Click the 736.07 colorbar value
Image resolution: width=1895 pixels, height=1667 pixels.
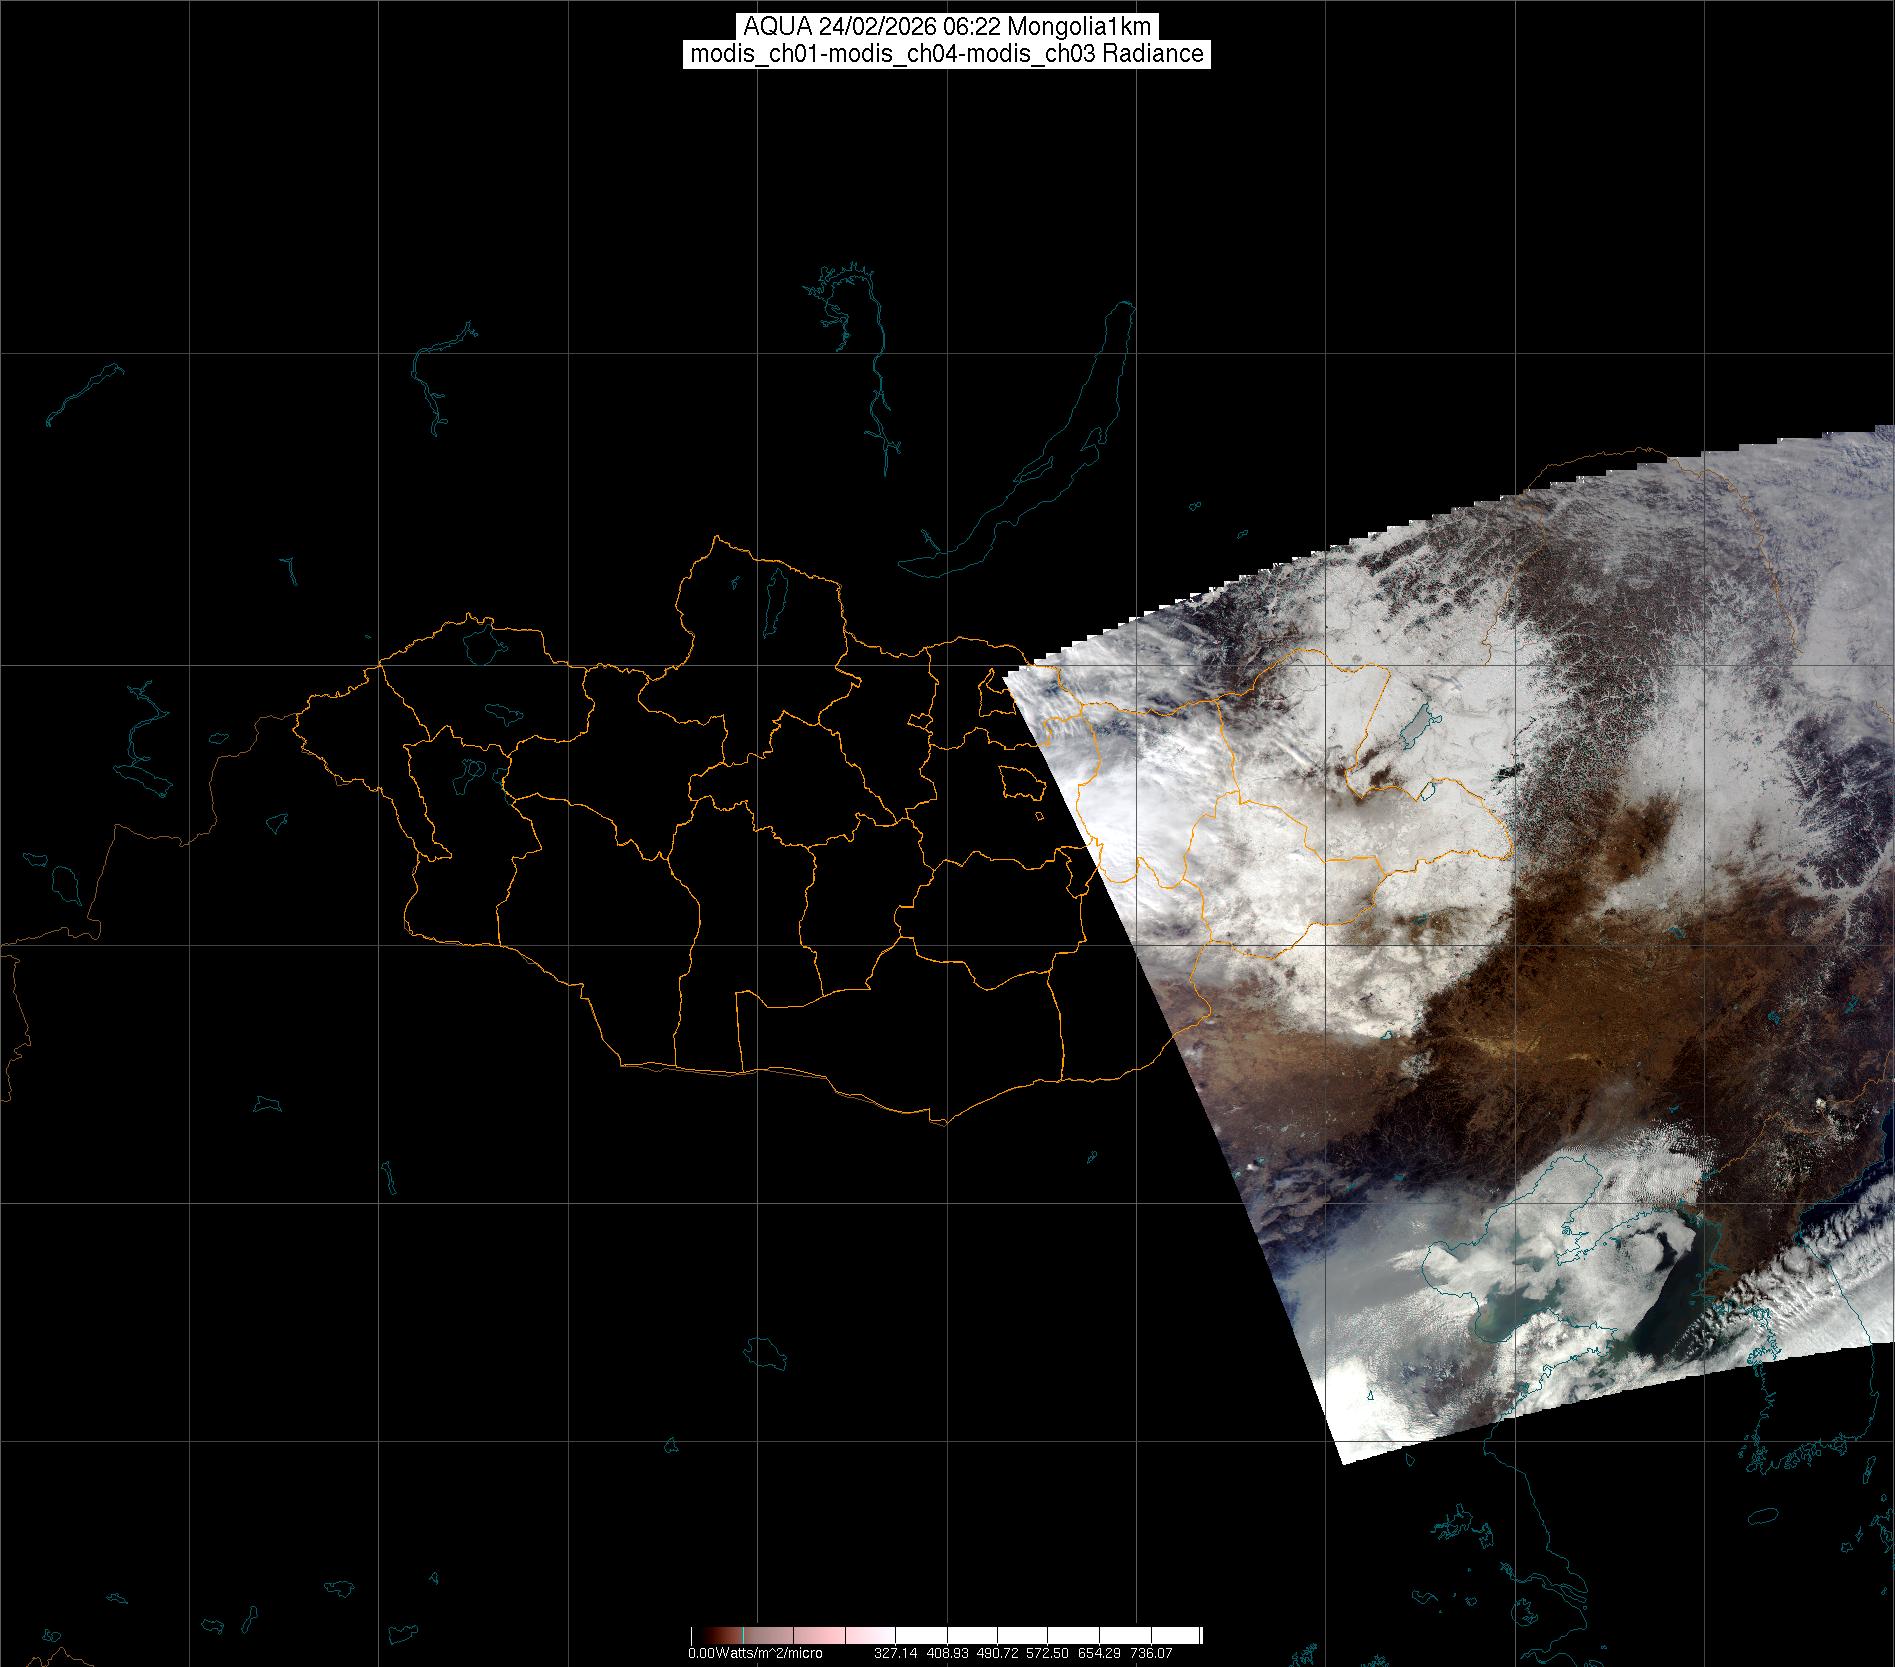click(1151, 1654)
